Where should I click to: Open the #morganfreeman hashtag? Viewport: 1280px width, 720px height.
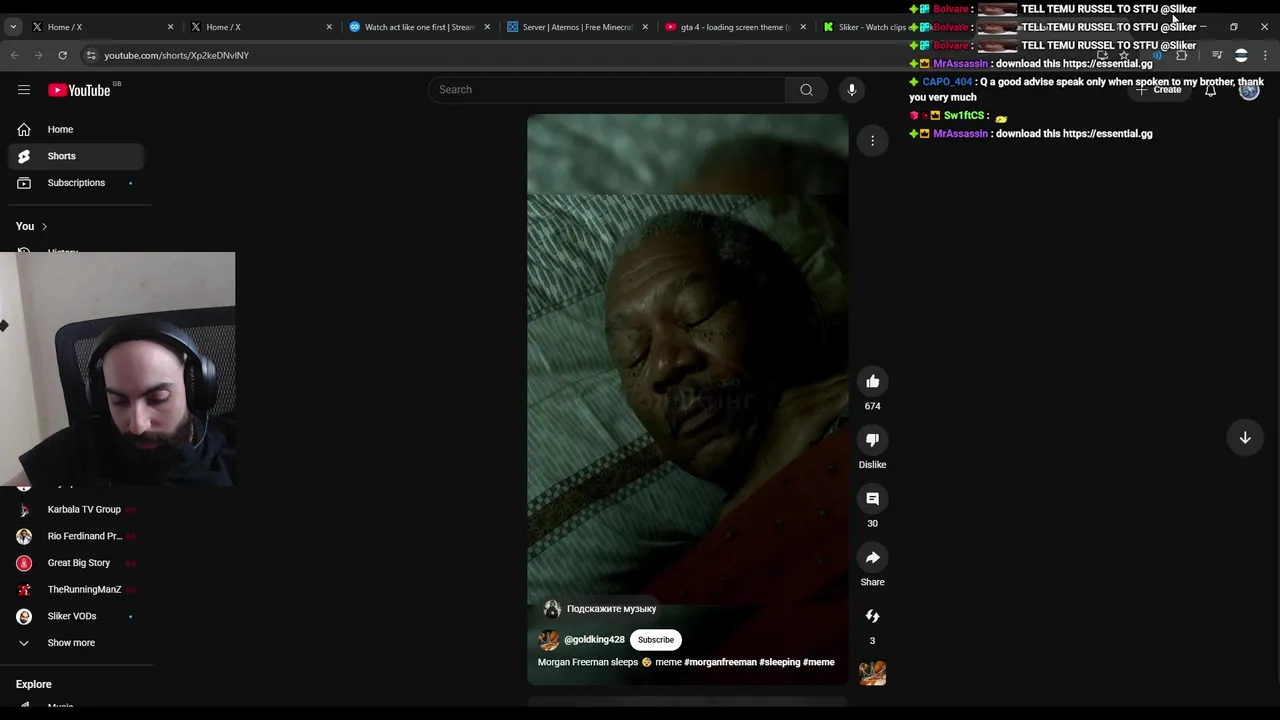point(720,662)
